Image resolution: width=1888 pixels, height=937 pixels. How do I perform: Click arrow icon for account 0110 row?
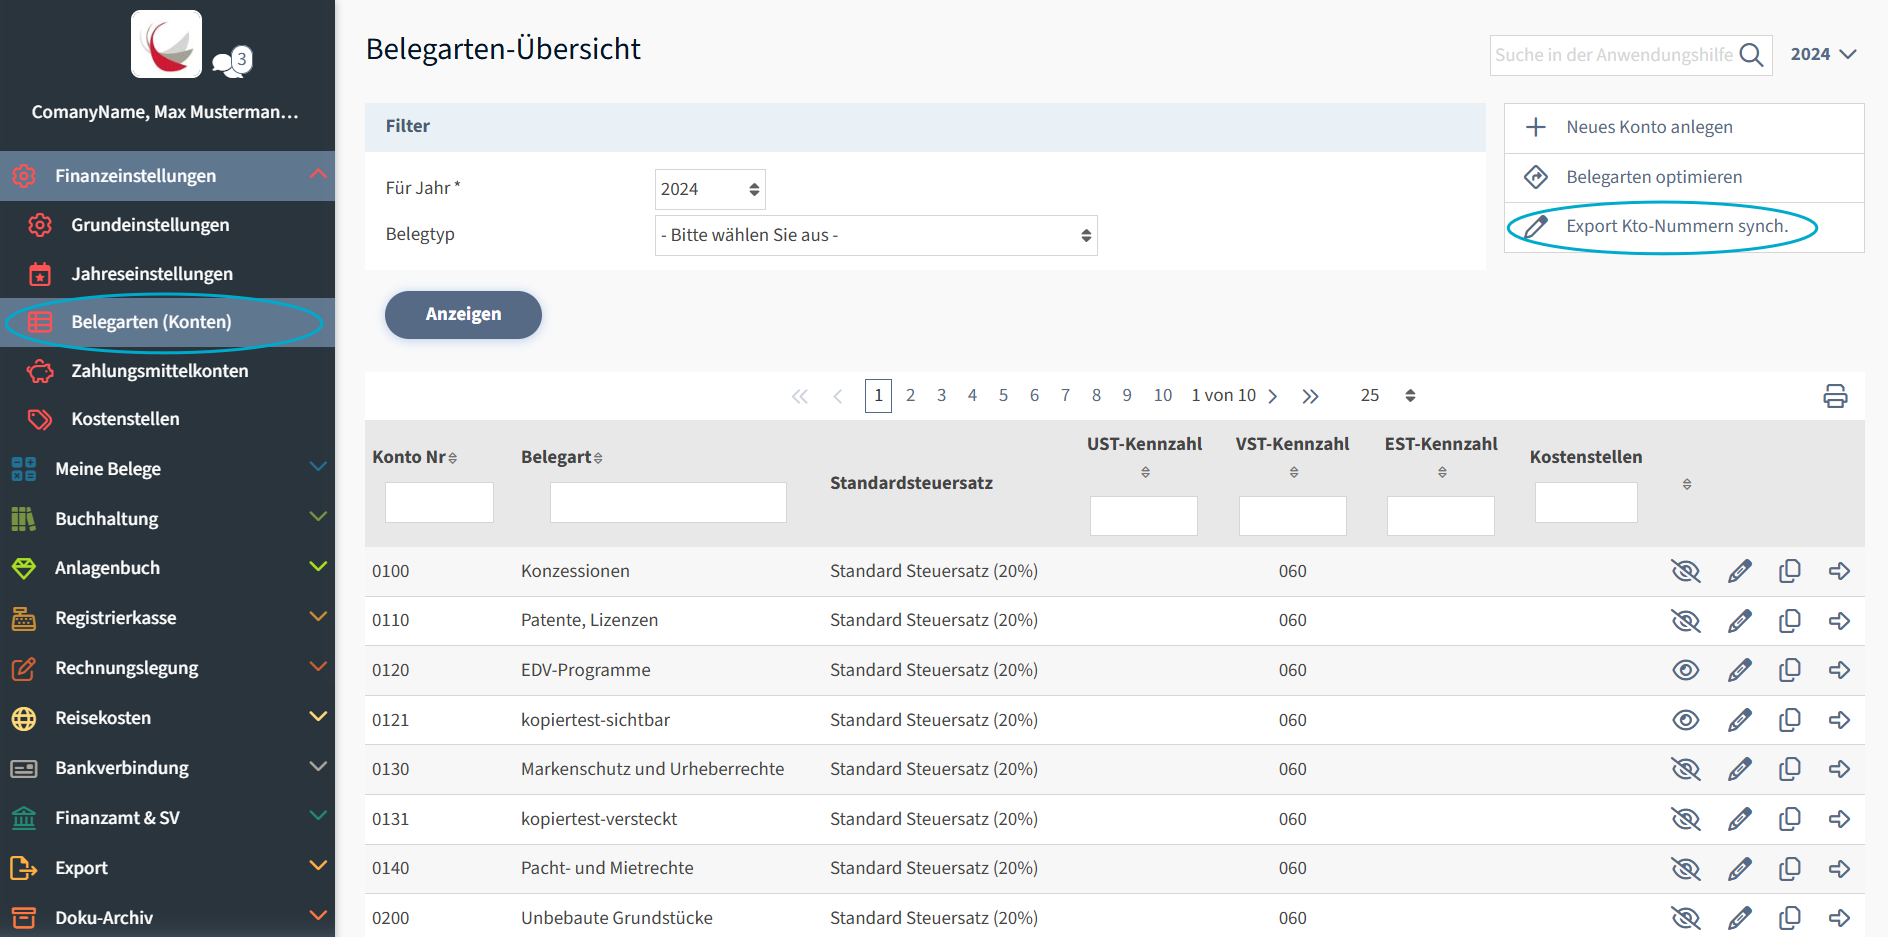point(1839,621)
